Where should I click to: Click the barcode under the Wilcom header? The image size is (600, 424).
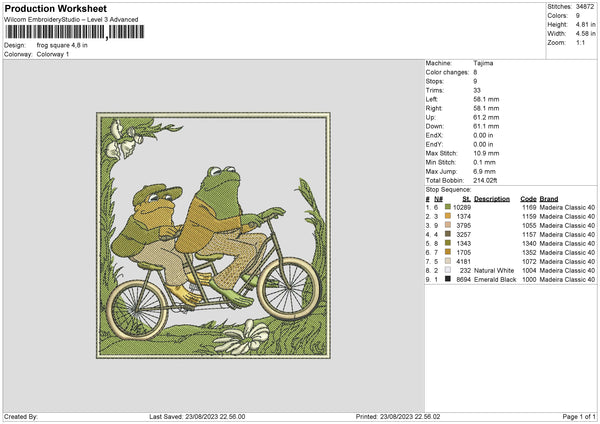click(x=75, y=32)
